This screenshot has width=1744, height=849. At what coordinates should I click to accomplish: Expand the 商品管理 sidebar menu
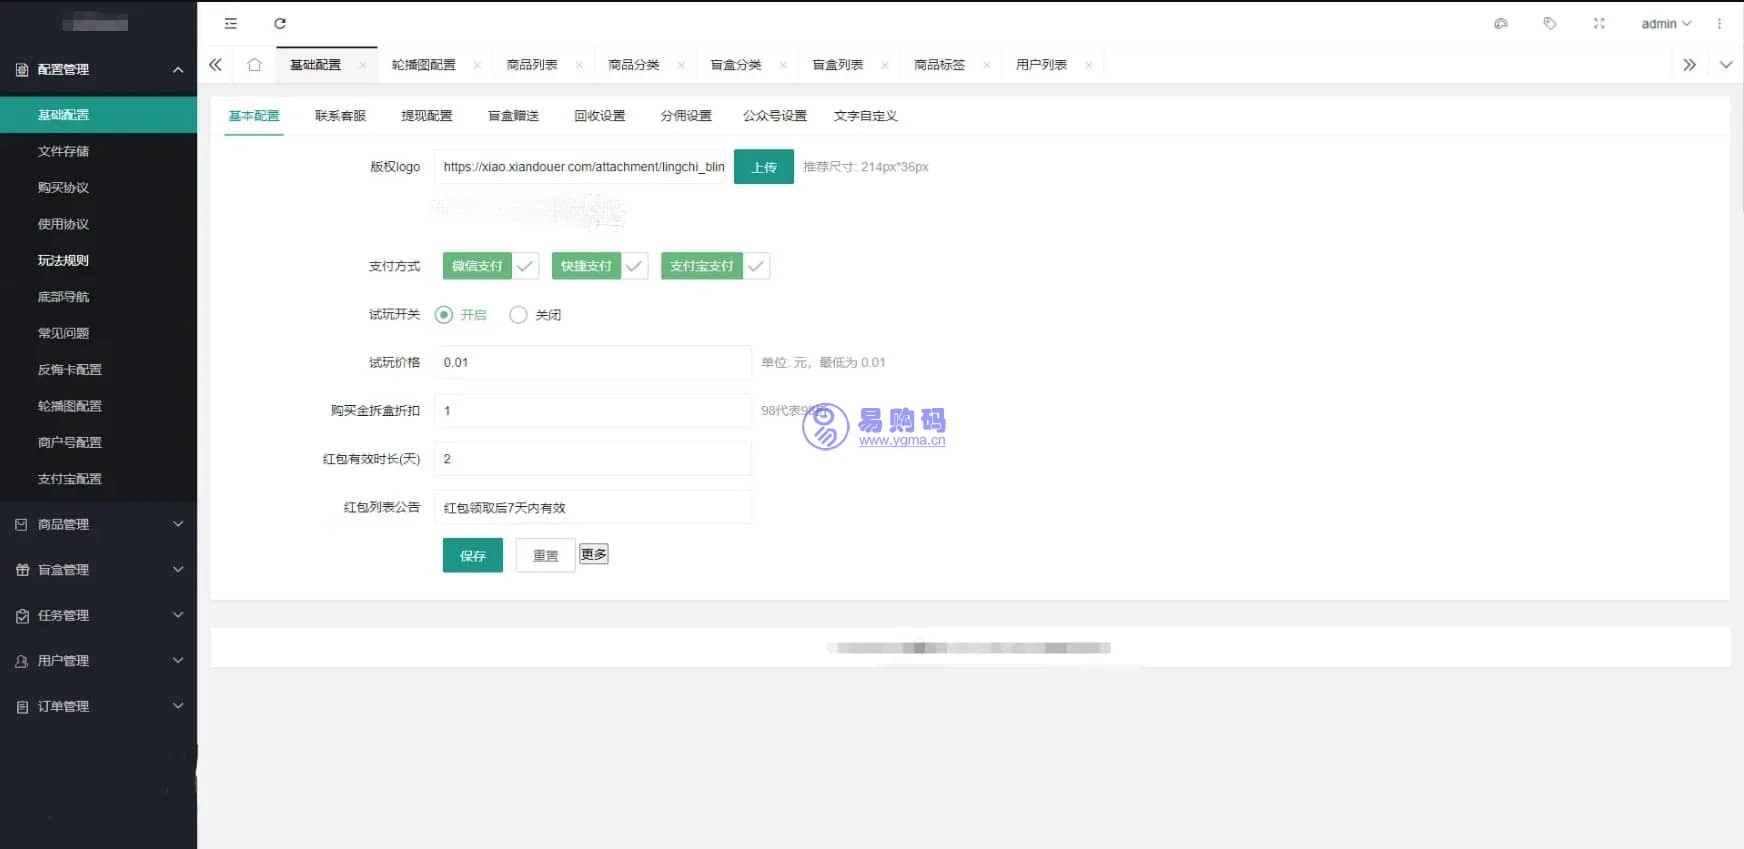[98, 524]
